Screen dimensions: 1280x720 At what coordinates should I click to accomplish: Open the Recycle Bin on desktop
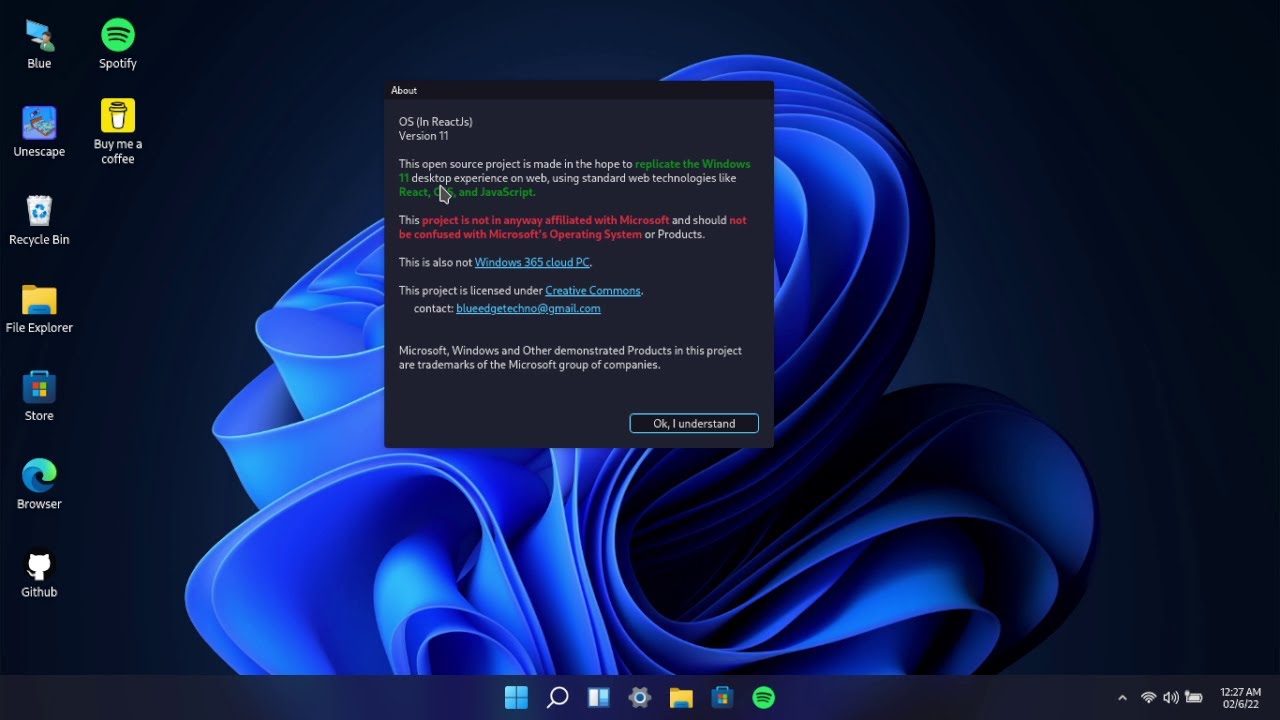click(39, 220)
